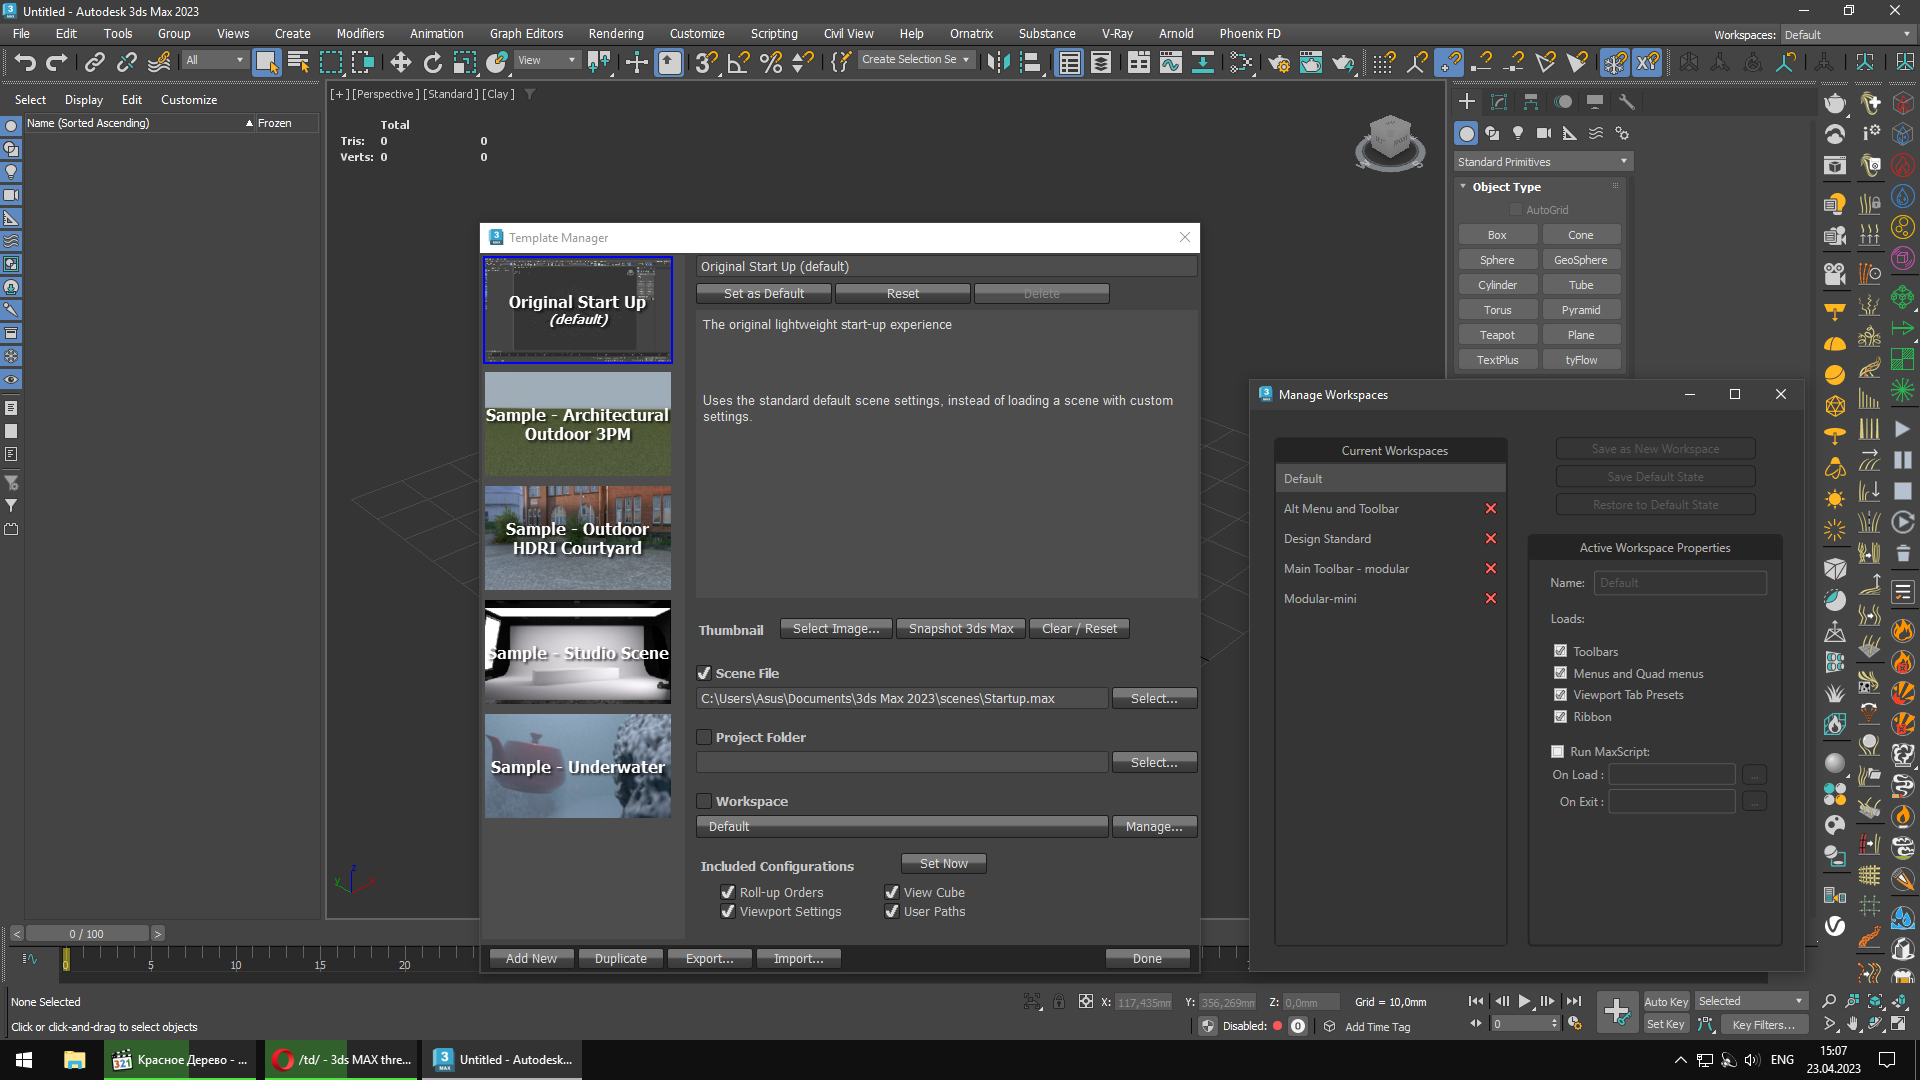Click the Undo arrow in main toolbar

pyautogui.click(x=25, y=62)
